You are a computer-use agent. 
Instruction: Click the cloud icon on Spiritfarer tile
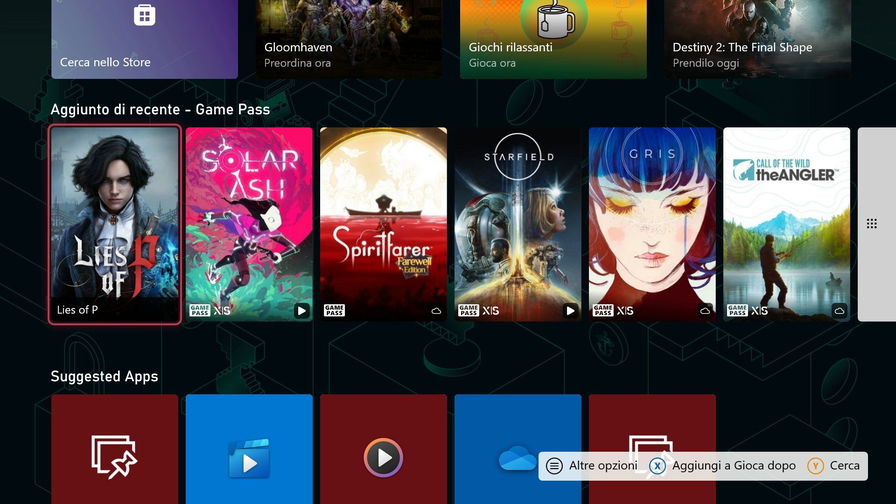click(x=436, y=311)
